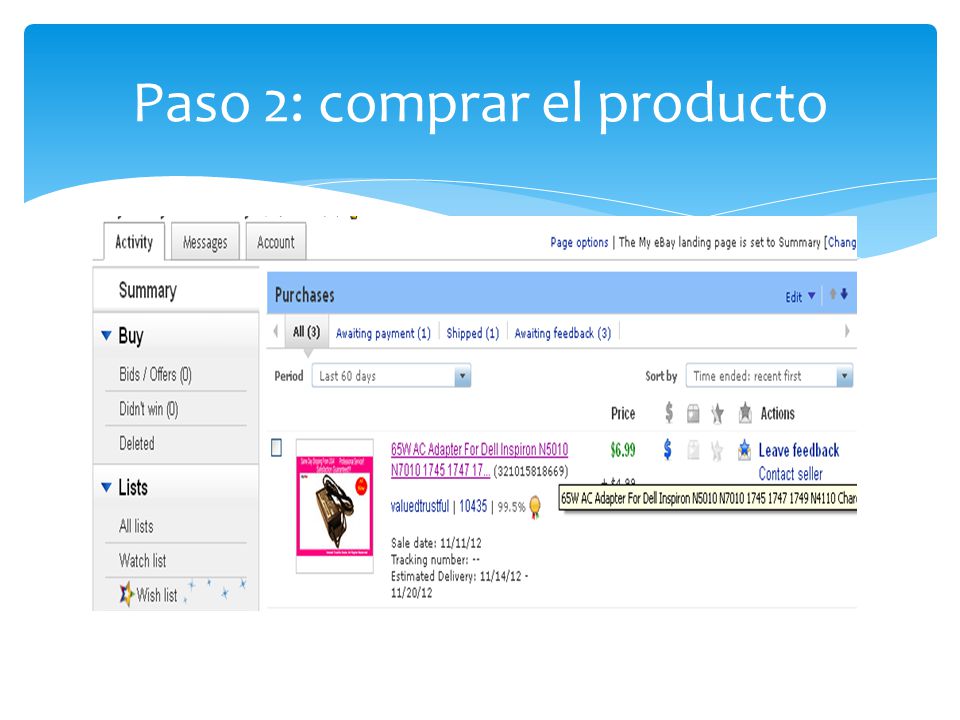Click the shipped box column header icon
The image size is (960, 720).
693,414
